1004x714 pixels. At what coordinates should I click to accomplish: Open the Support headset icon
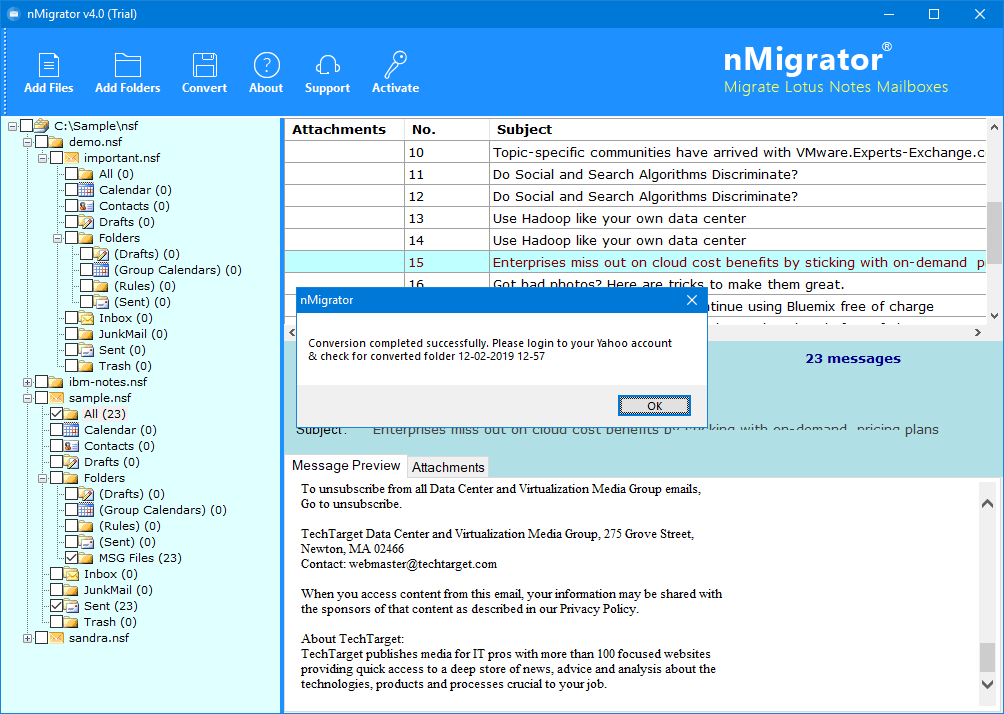tap(327, 65)
